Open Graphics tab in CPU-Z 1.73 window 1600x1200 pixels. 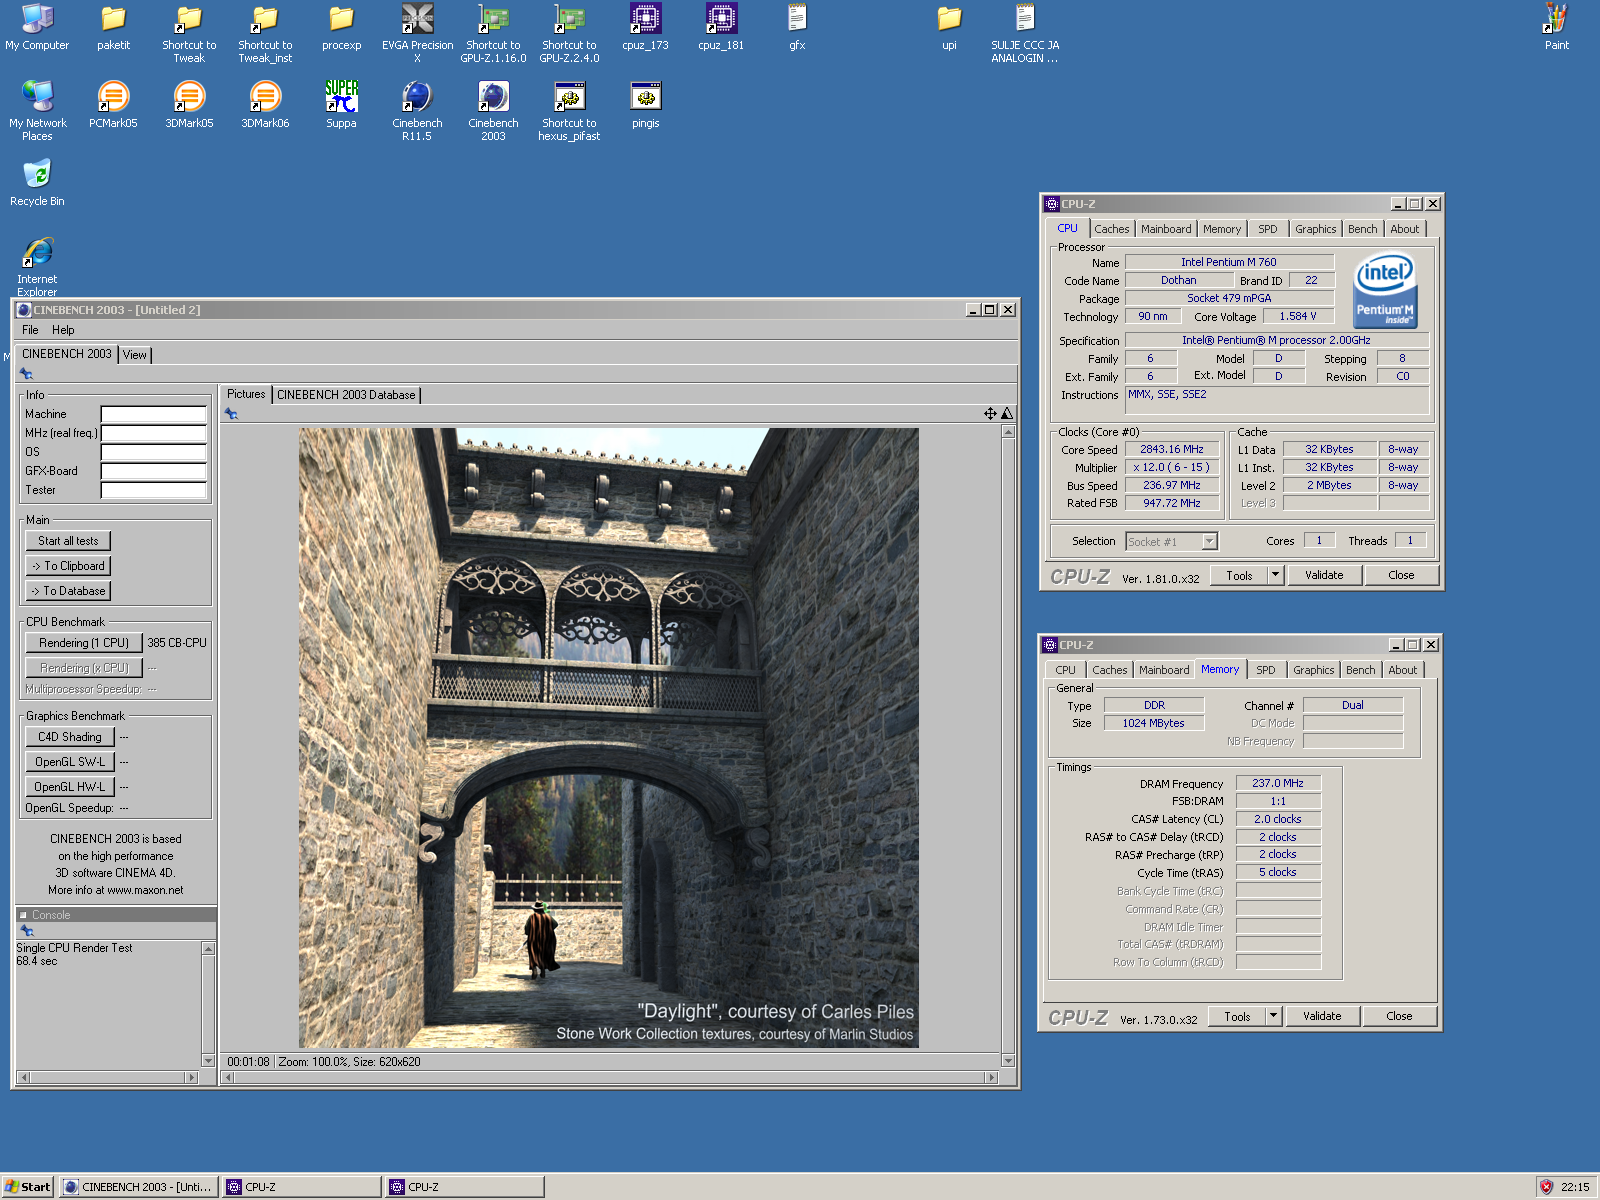pyautogui.click(x=1313, y=670)
